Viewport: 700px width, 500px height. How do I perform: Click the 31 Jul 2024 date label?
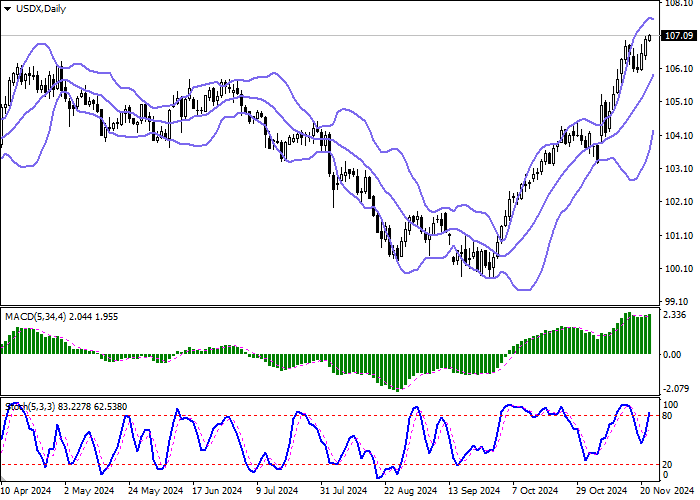click(344, 491)
